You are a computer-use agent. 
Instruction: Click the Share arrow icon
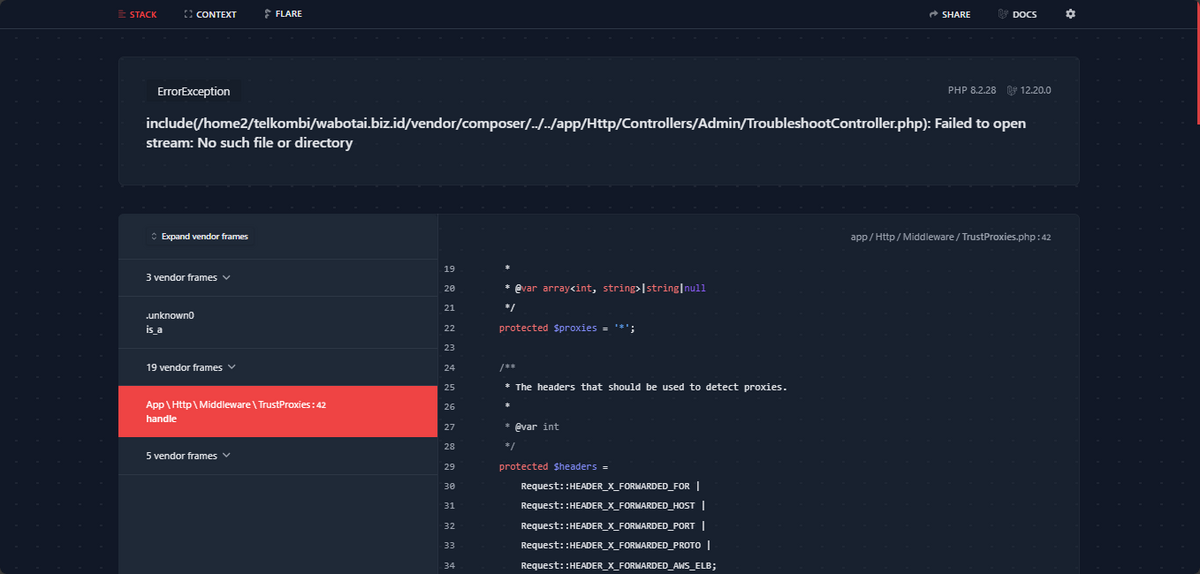(933, 15)
